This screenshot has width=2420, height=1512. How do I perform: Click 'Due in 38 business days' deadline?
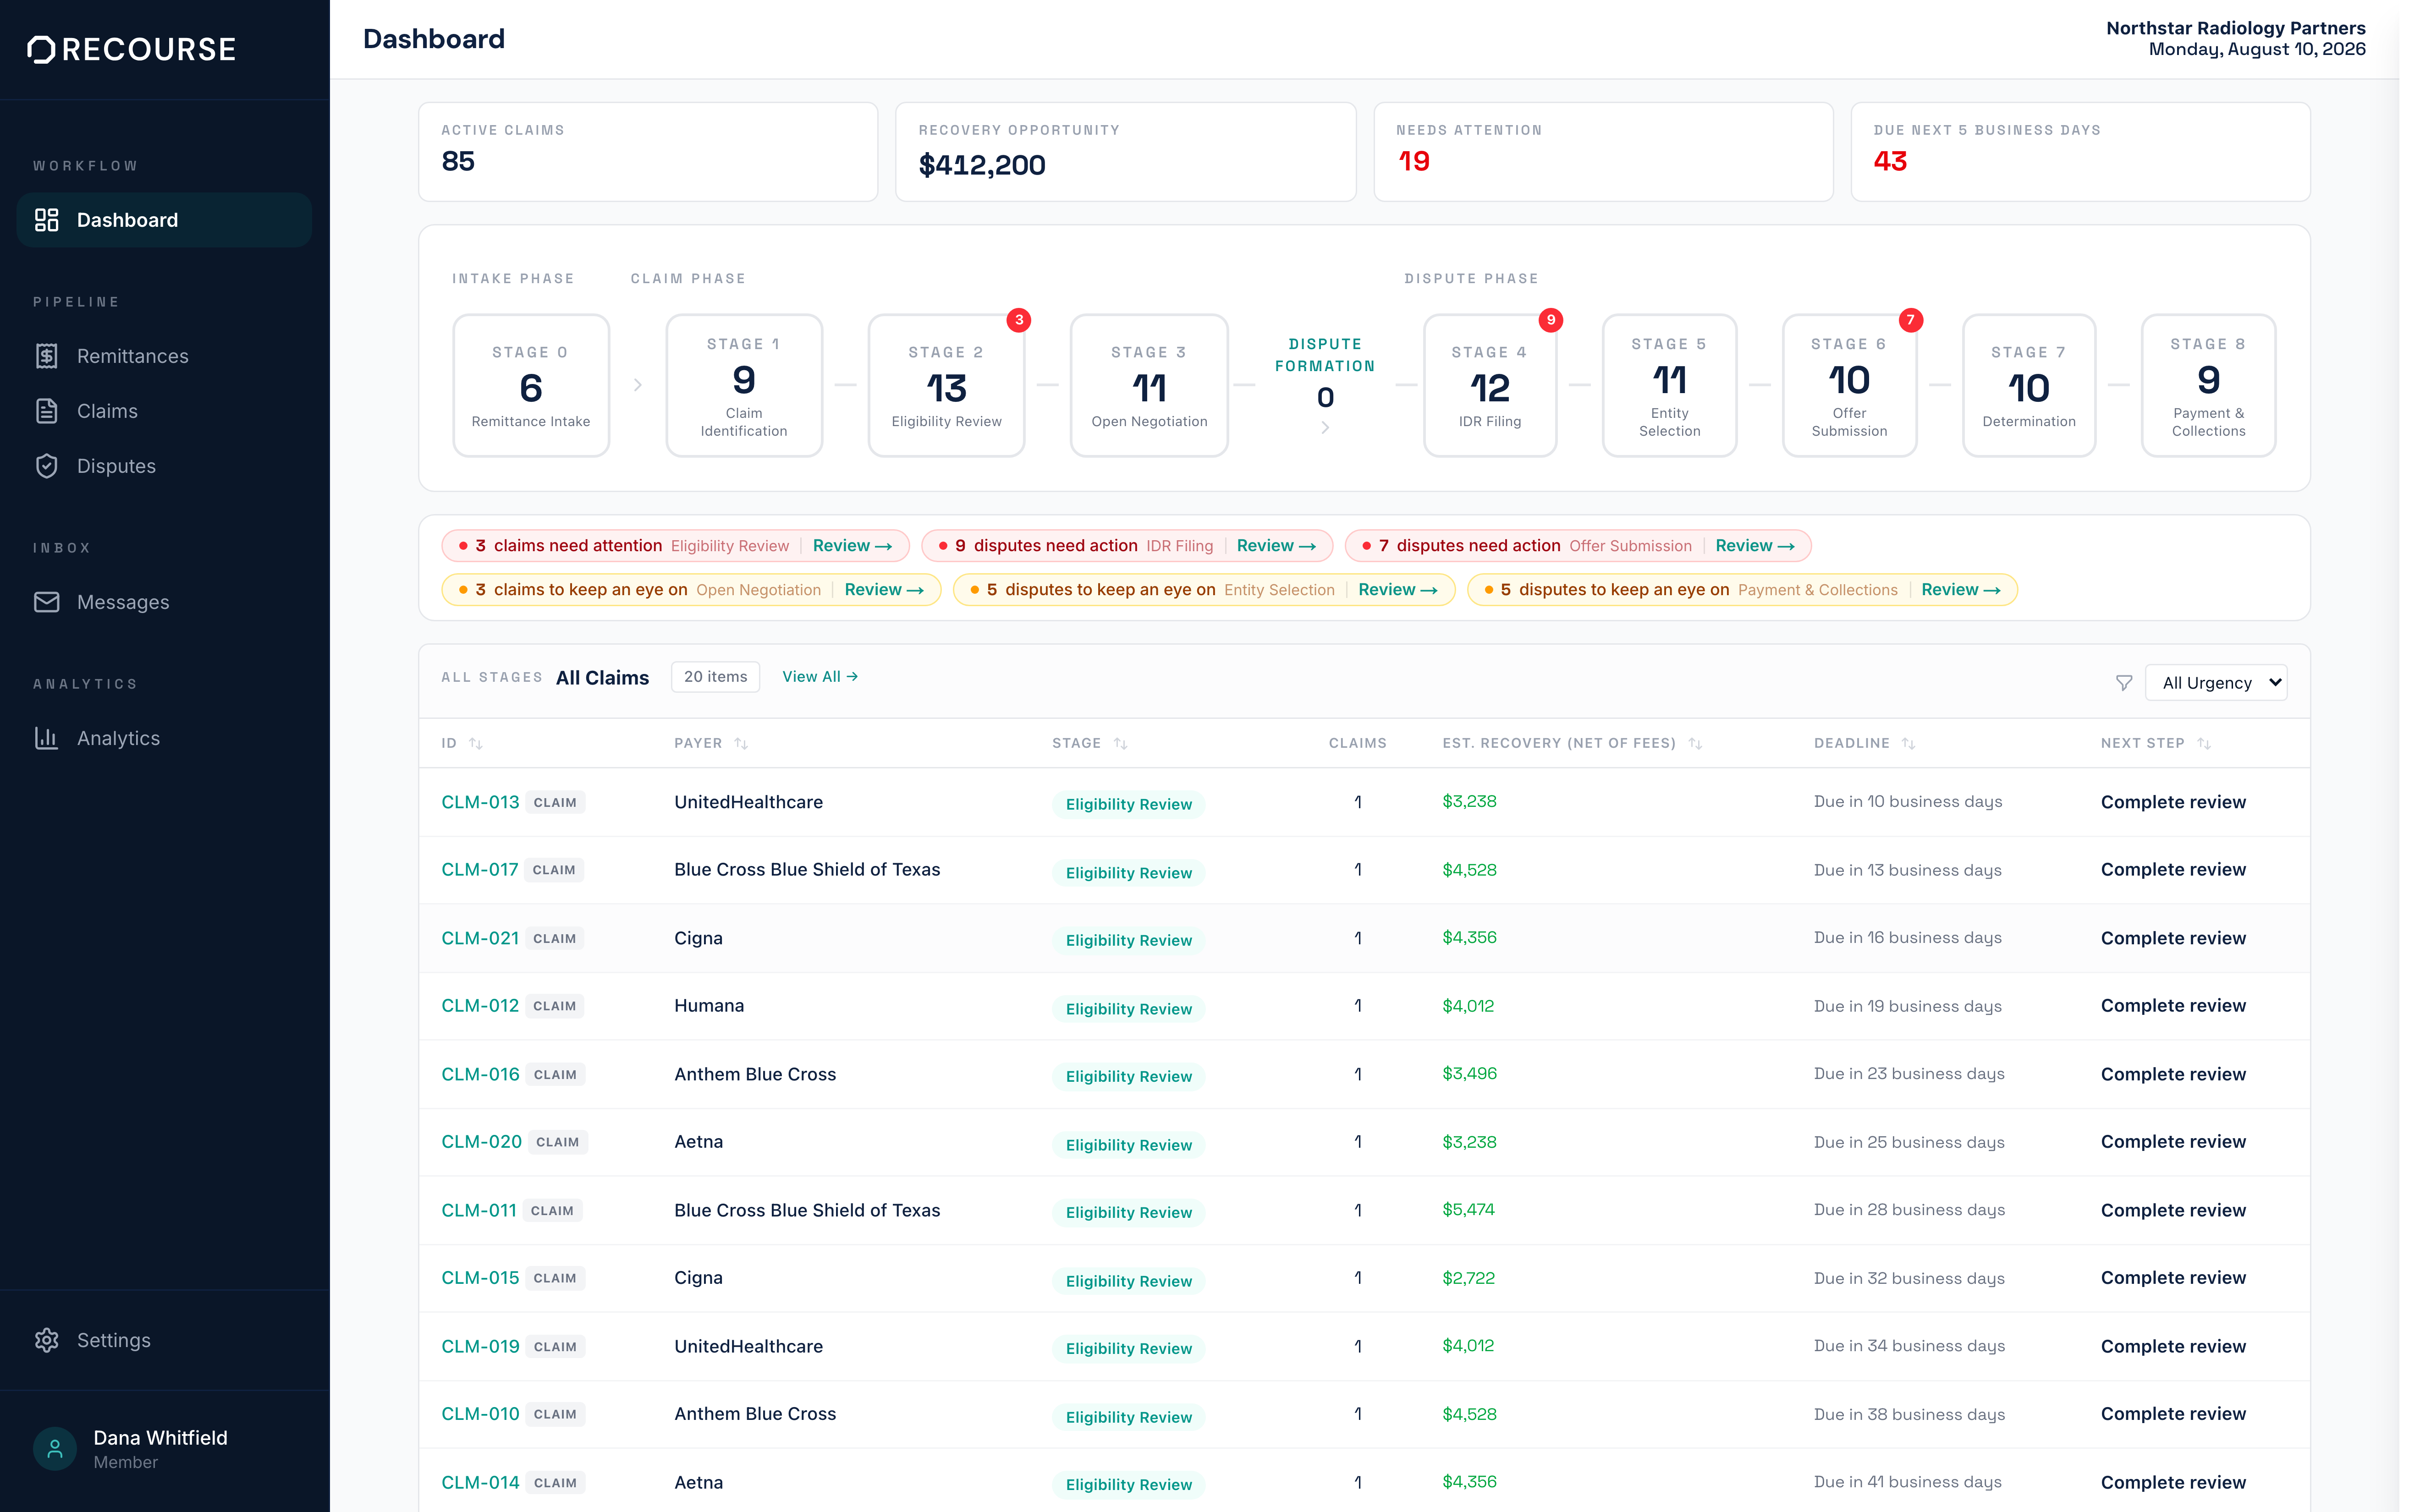point(1909,1414)
